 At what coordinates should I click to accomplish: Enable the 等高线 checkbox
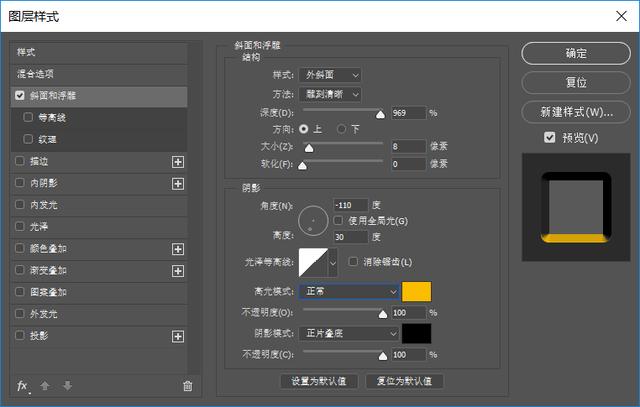pos(28,118)
